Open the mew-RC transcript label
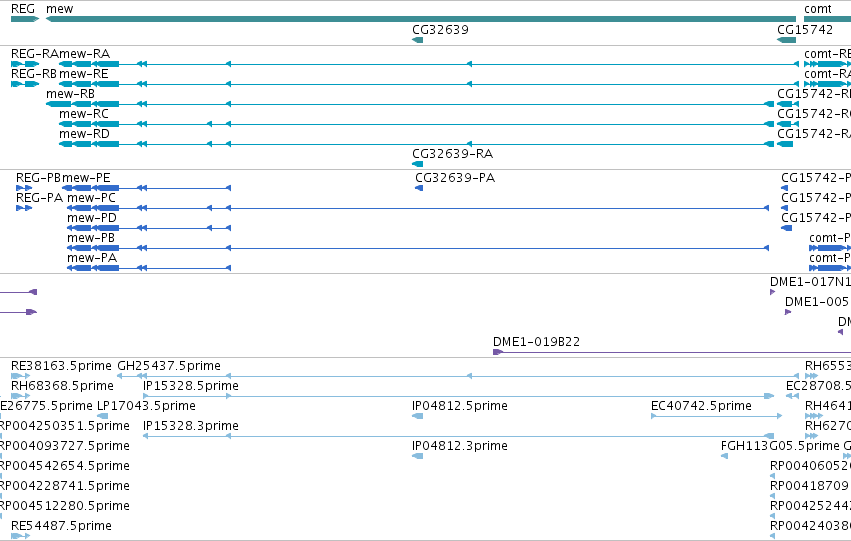 84,114
